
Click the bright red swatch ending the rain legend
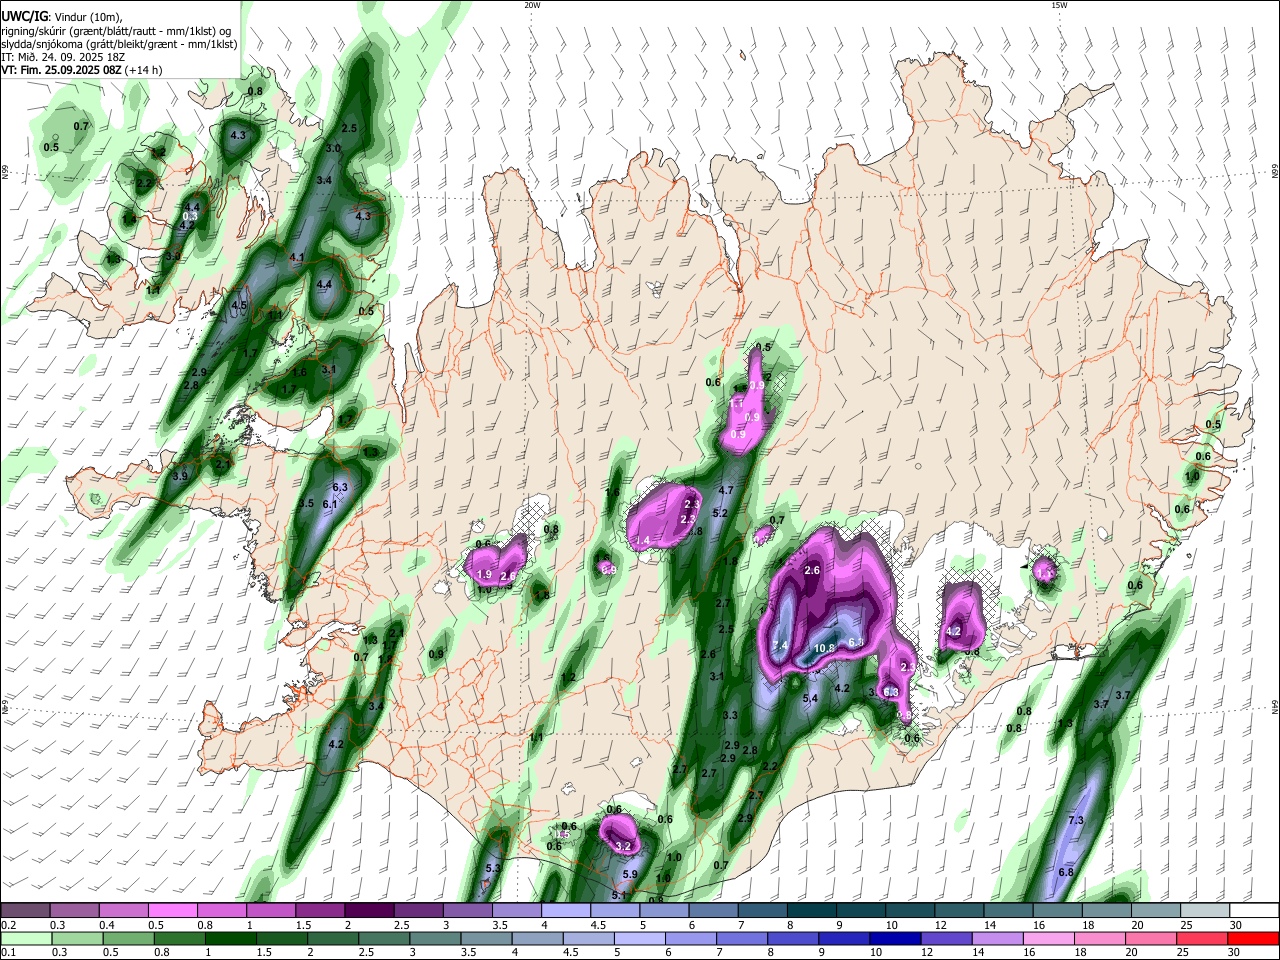point(1253,939)
